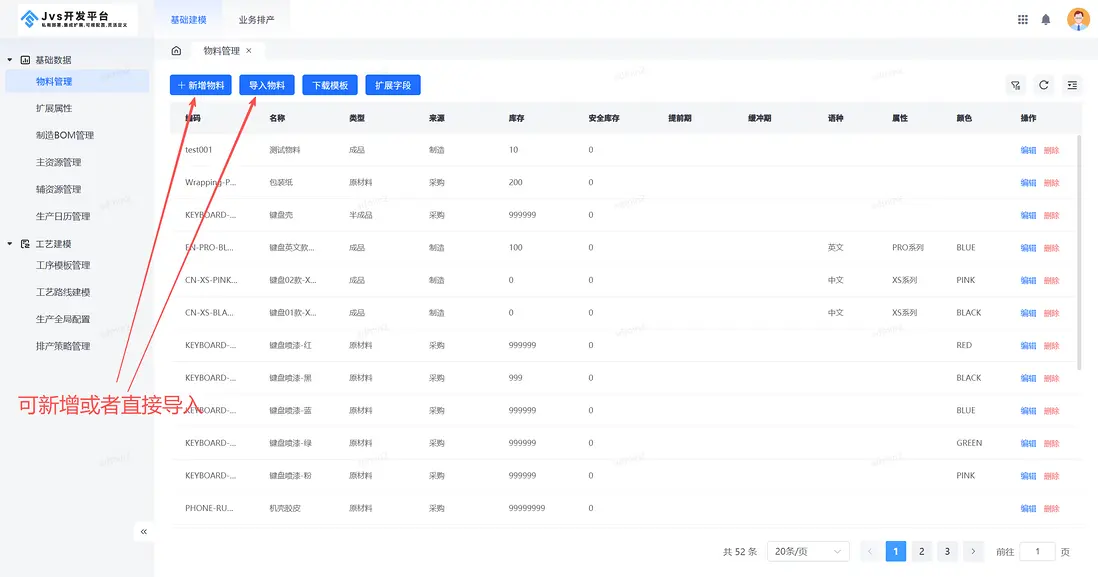
Task: Edit the EN-PRO-BL row
Action: pos(1028,248)
